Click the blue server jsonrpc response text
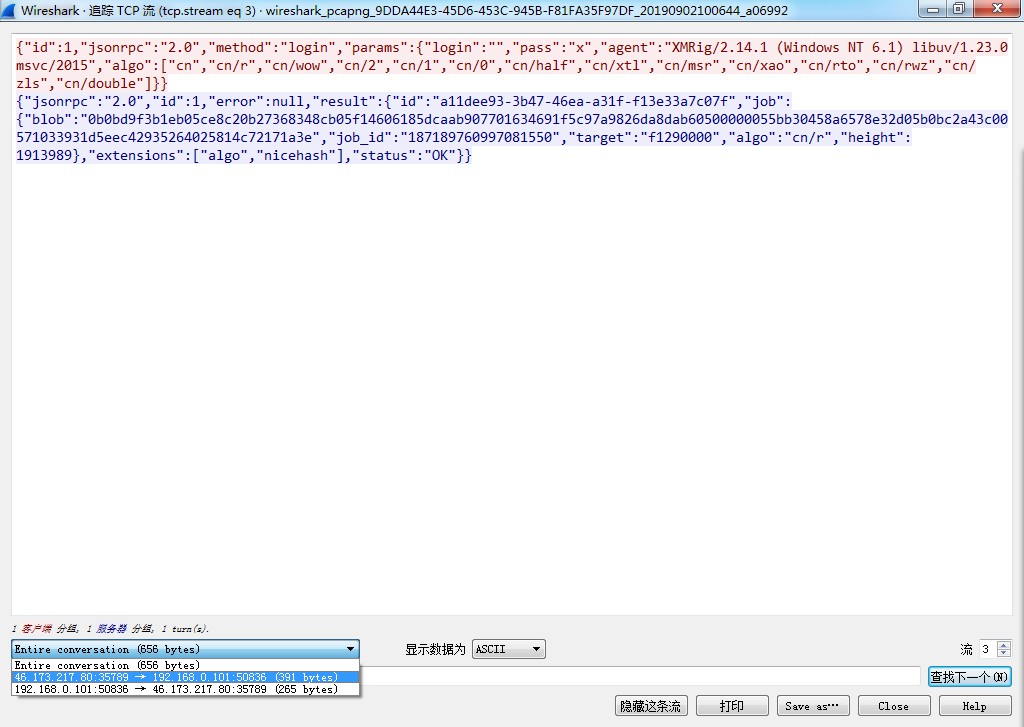1024x727 pixels. pos(511,128)
